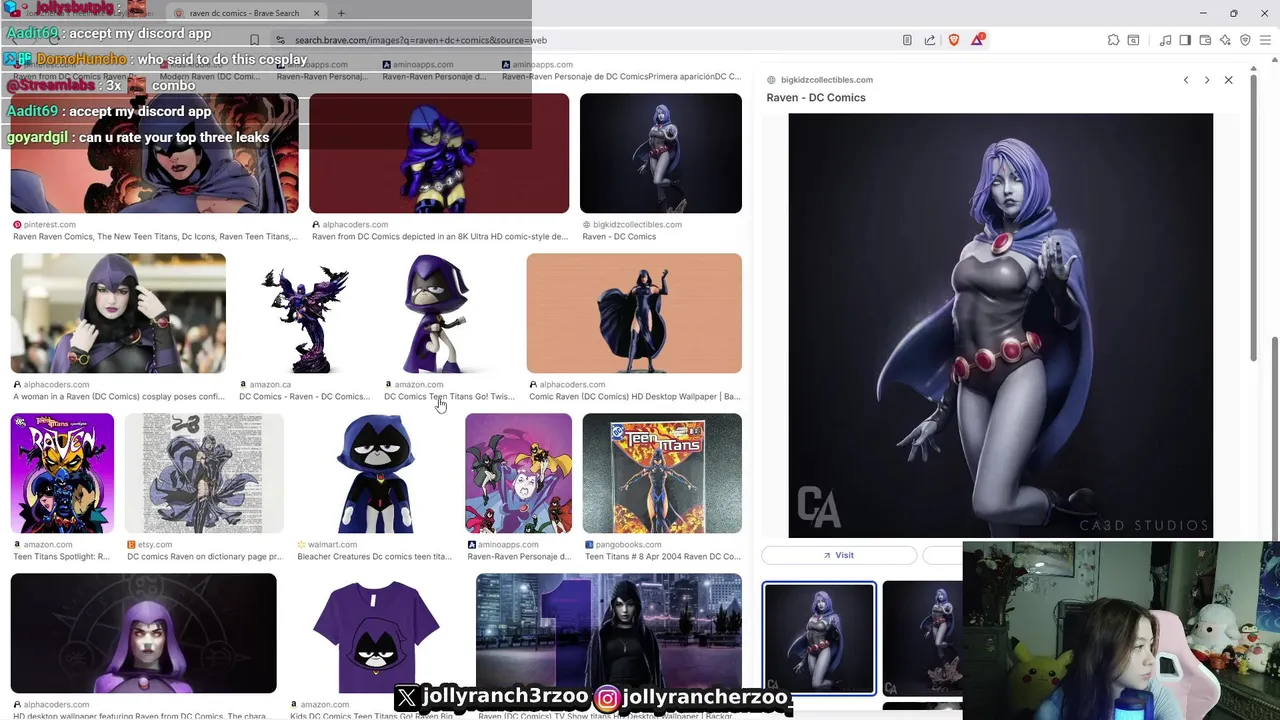Click the Visit button under the preview

pos(839,555)
